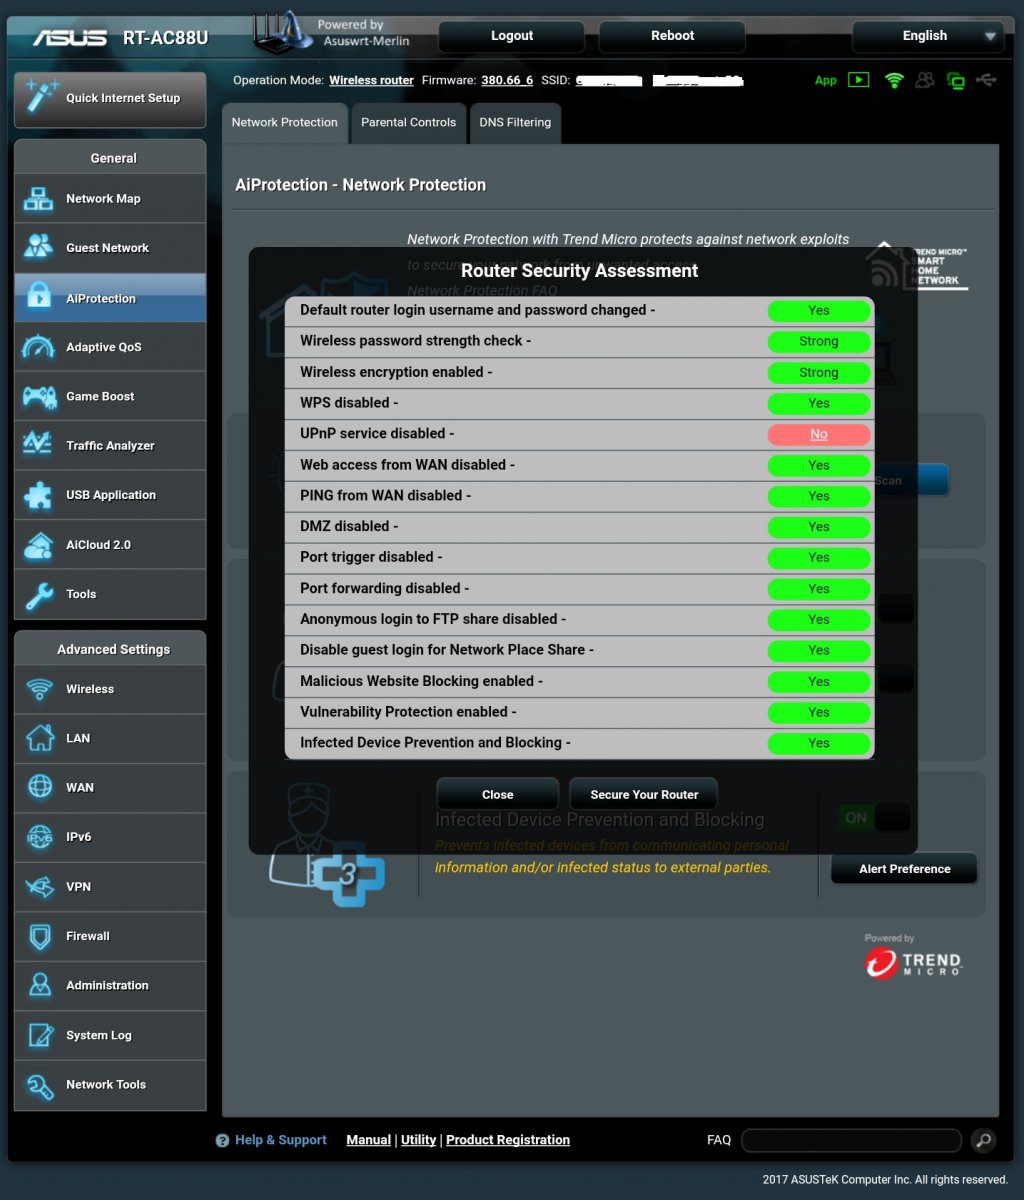Focus the FAQ search input field

pyautogui.click(x=851, y=1140)
